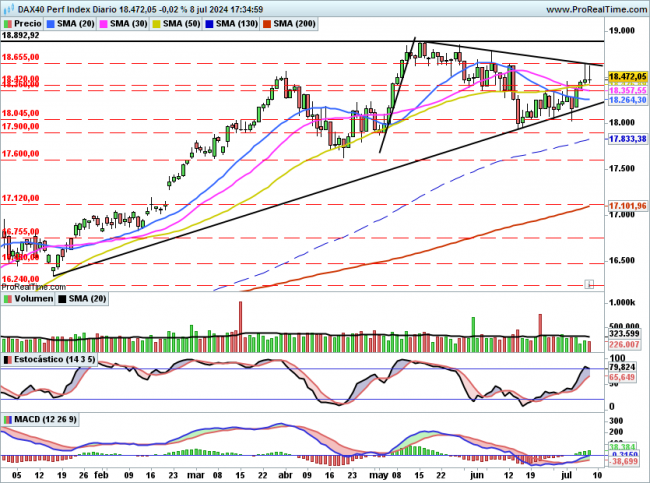Click the Volumen panel legend icon
Viewport: 650px width, 483px height.
point(9,298)
